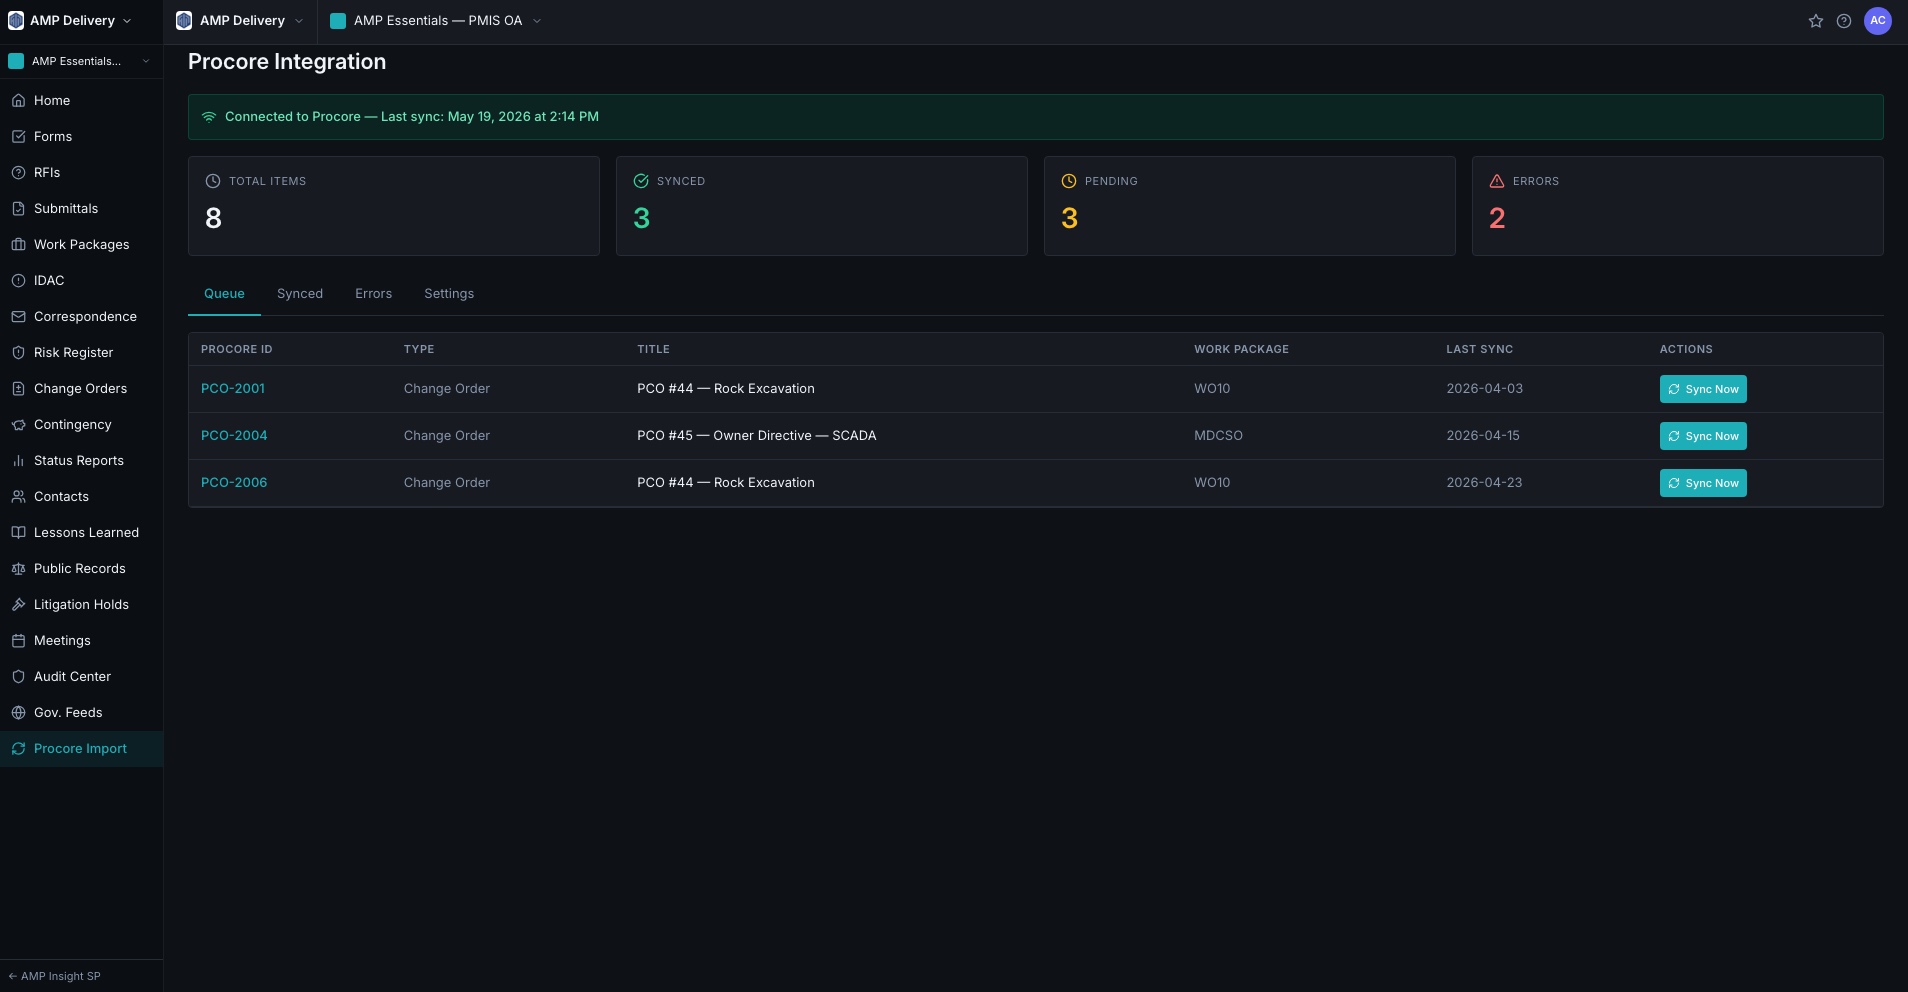Viewport: 1908px width, 992px height.
Task: Click the WORK PACKAGE column header
Action: click(1241, 349)
